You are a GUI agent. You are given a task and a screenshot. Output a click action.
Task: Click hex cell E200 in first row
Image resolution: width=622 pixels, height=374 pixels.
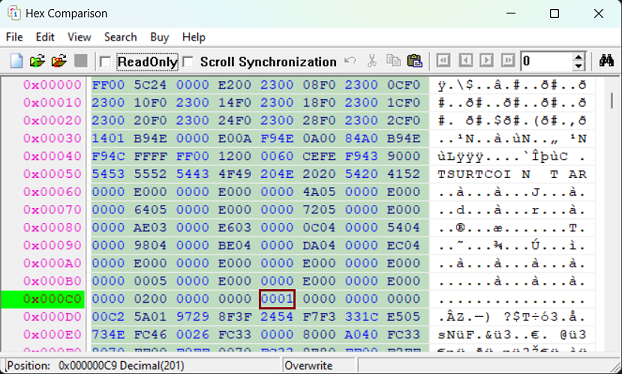[234, 85]
